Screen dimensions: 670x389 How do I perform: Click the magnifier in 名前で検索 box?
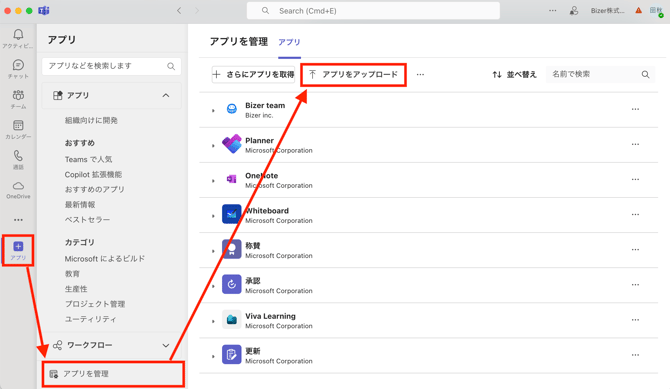click(645, 74)
